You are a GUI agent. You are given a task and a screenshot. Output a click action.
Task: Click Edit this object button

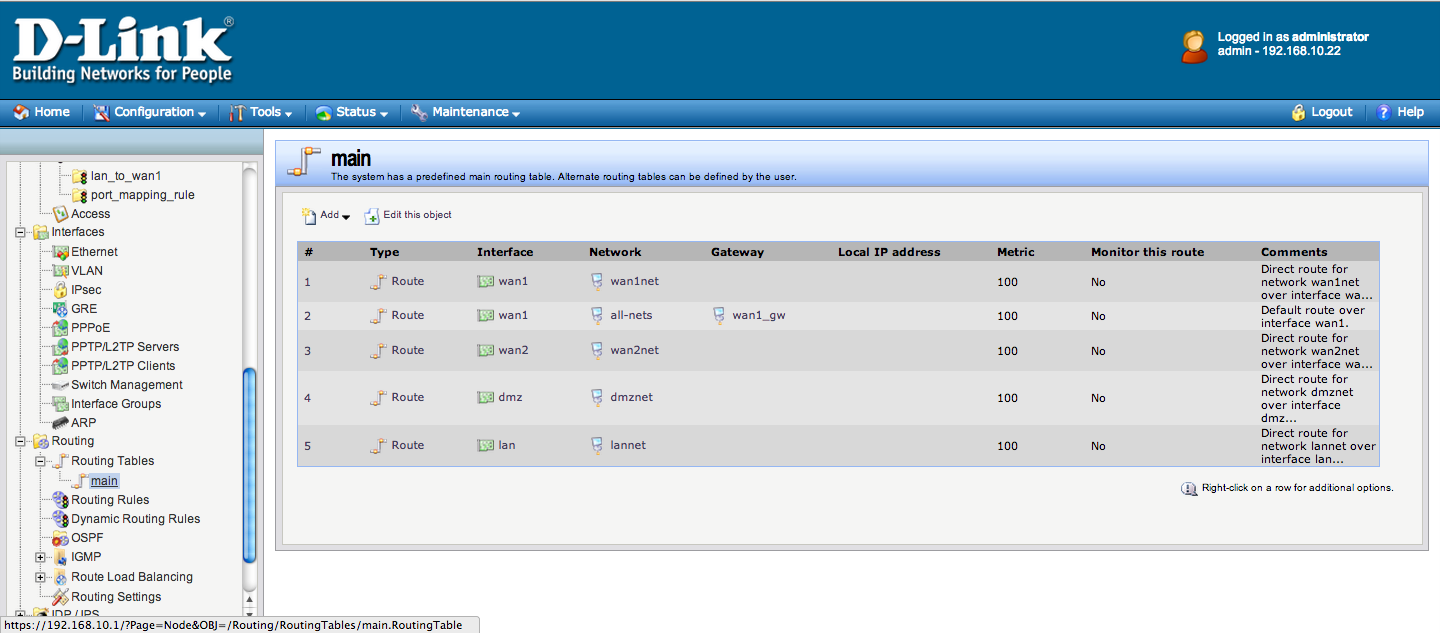(408, 215)
